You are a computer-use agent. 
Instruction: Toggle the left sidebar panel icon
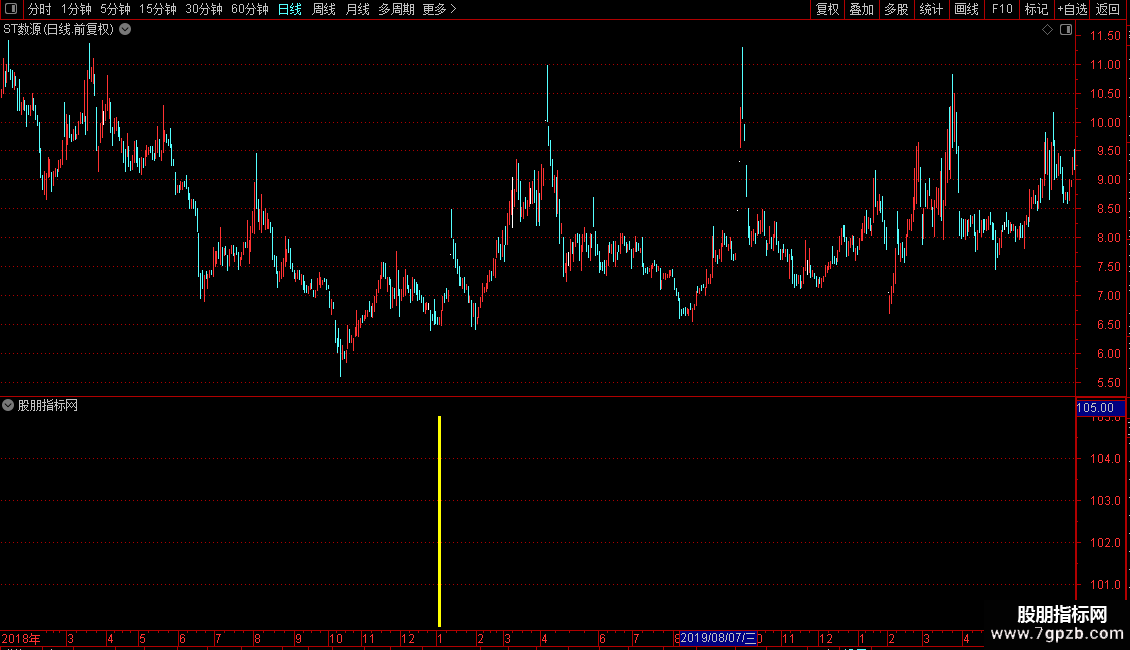tap(11, 9)
